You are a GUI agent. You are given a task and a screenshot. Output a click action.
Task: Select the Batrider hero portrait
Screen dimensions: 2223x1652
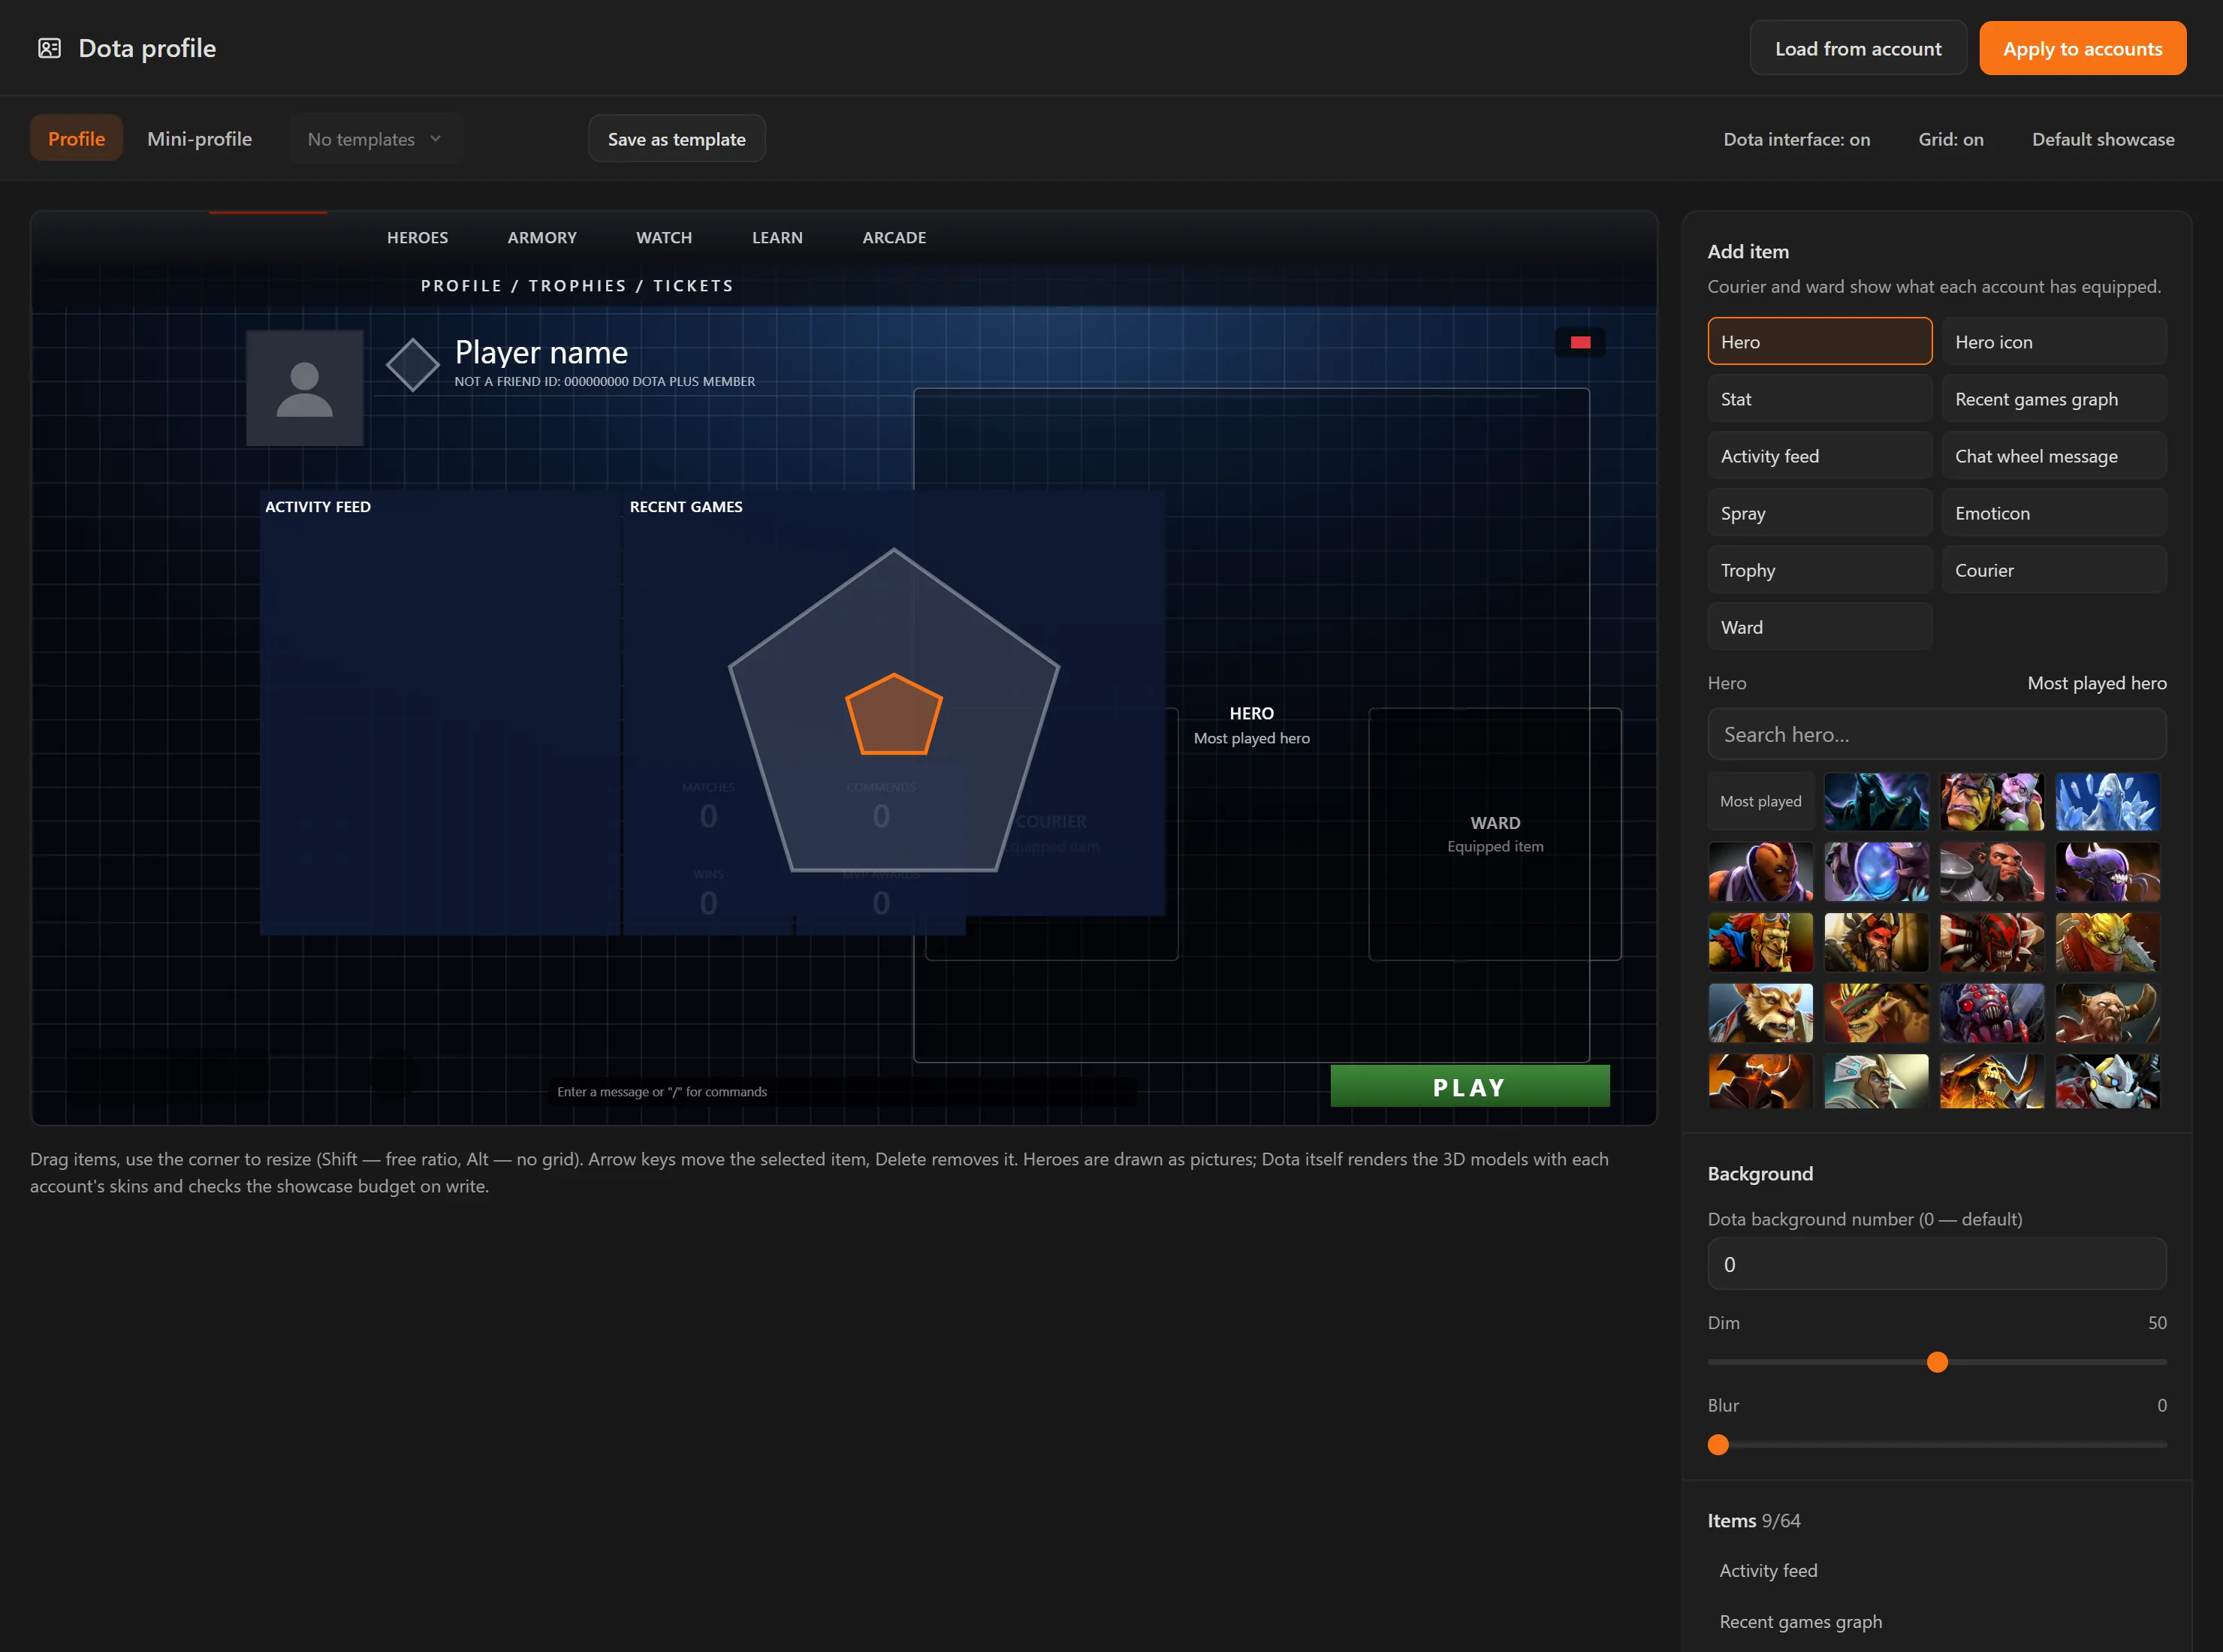pyautogui.click(x=1760, y=942)
